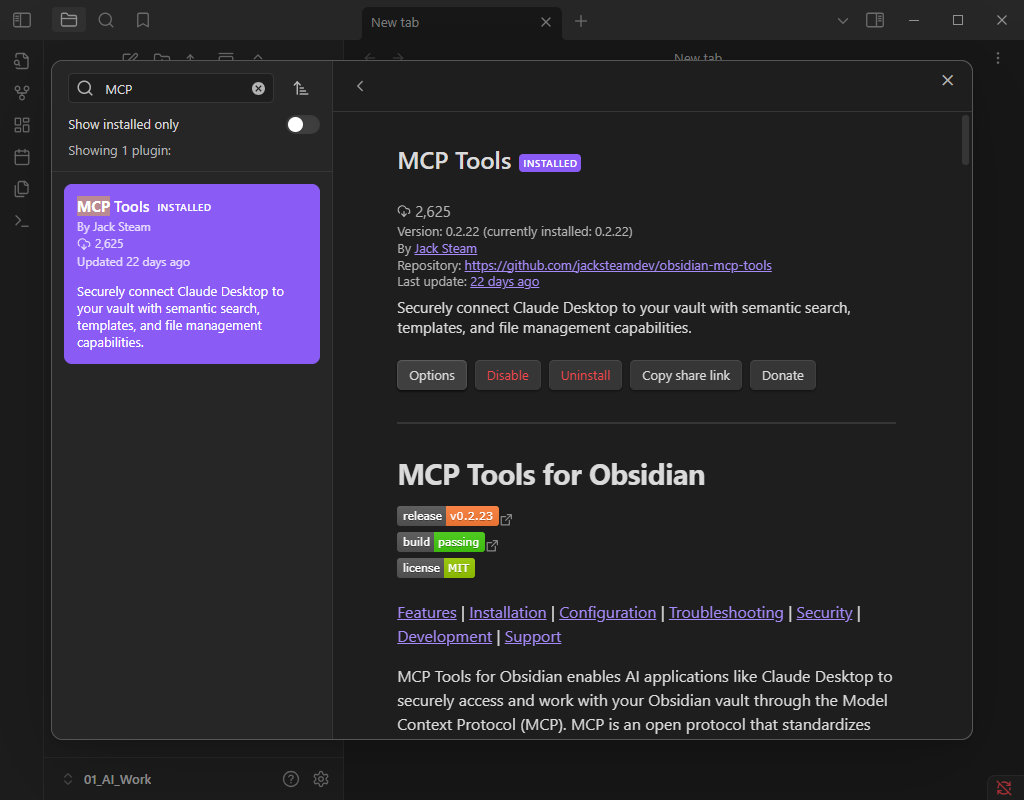
Task: Focus the plugin search field containing MCP
Action: pos(170,89)
